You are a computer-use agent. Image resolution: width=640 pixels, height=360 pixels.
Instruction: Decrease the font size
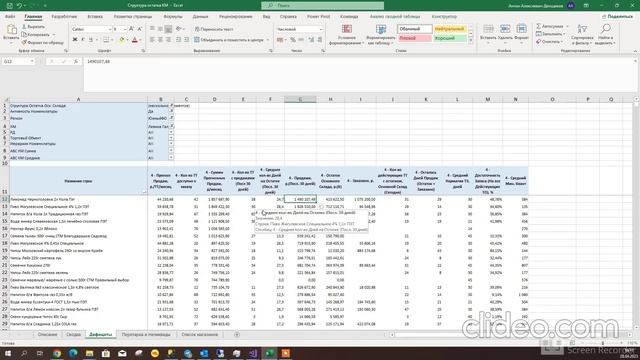click(140, 29)
